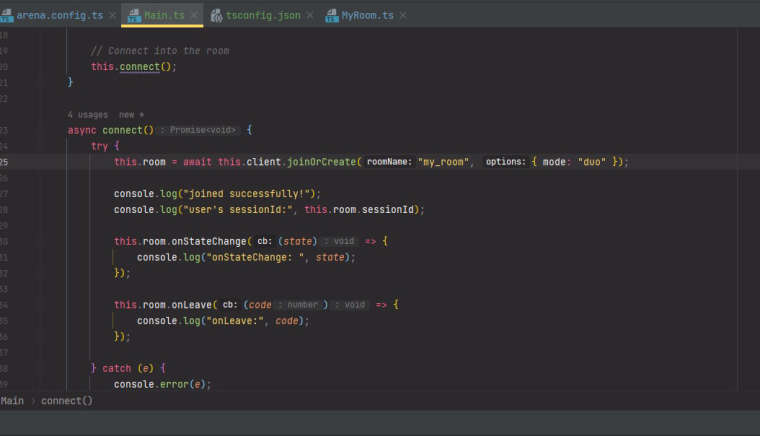This screenshot has height=436, width=760.
Task: Select the Main.ts editor tab
Action: point(164,16)
